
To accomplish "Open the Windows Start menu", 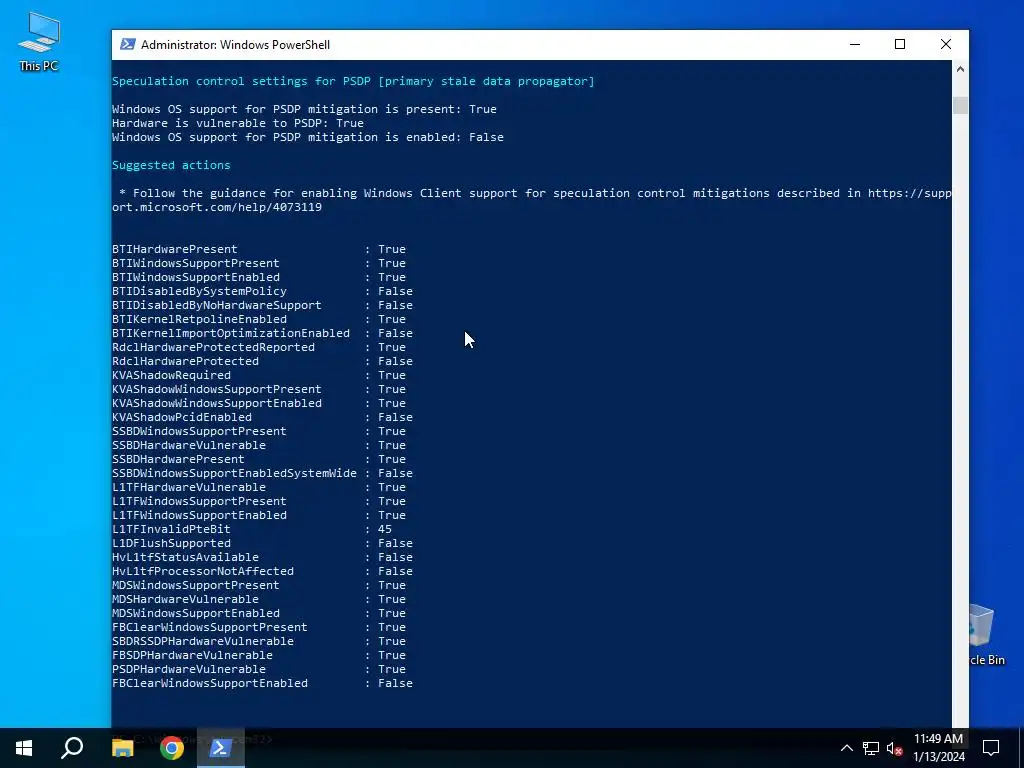I will point(24,748).
